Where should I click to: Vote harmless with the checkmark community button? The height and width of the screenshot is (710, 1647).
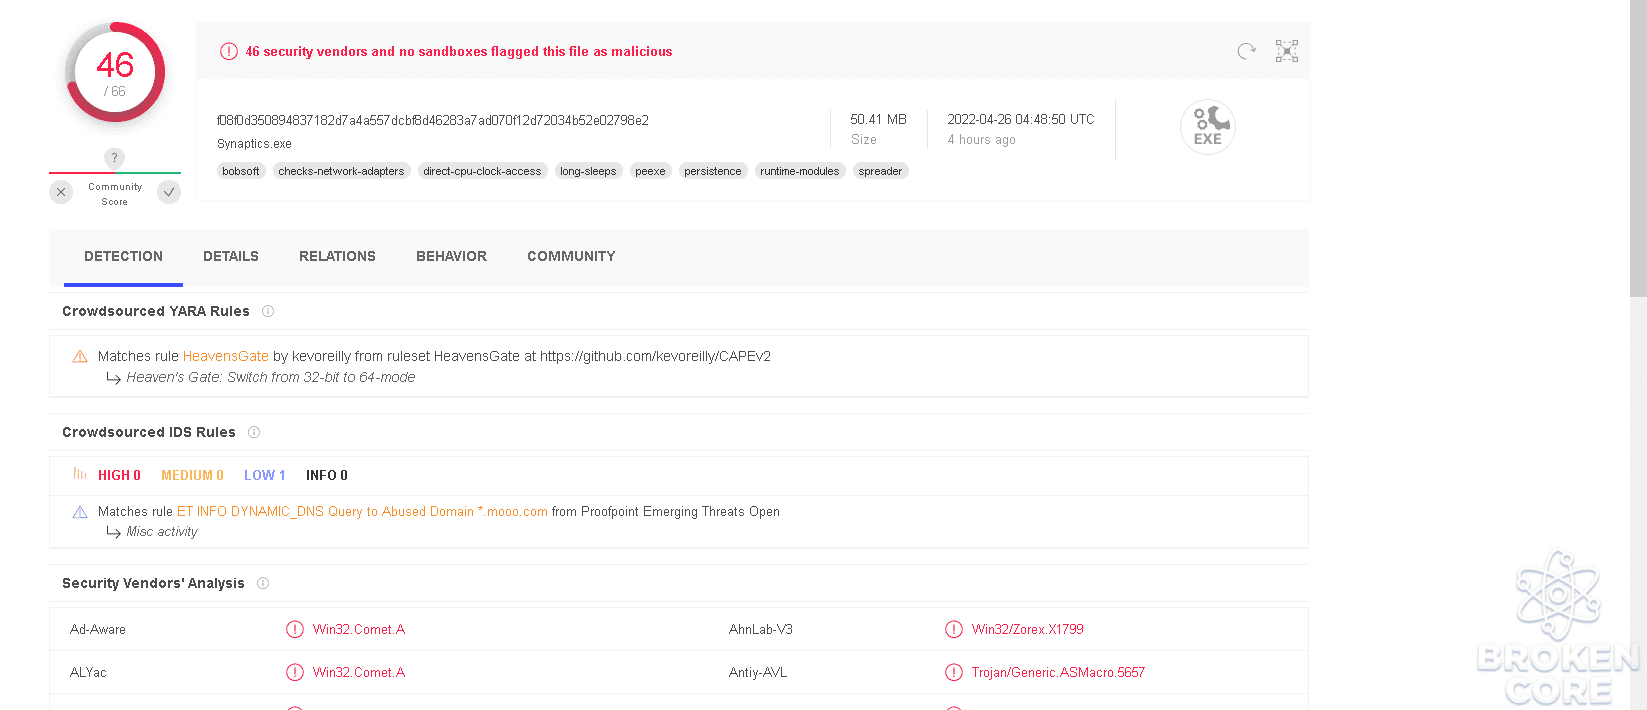coord(169,192)
